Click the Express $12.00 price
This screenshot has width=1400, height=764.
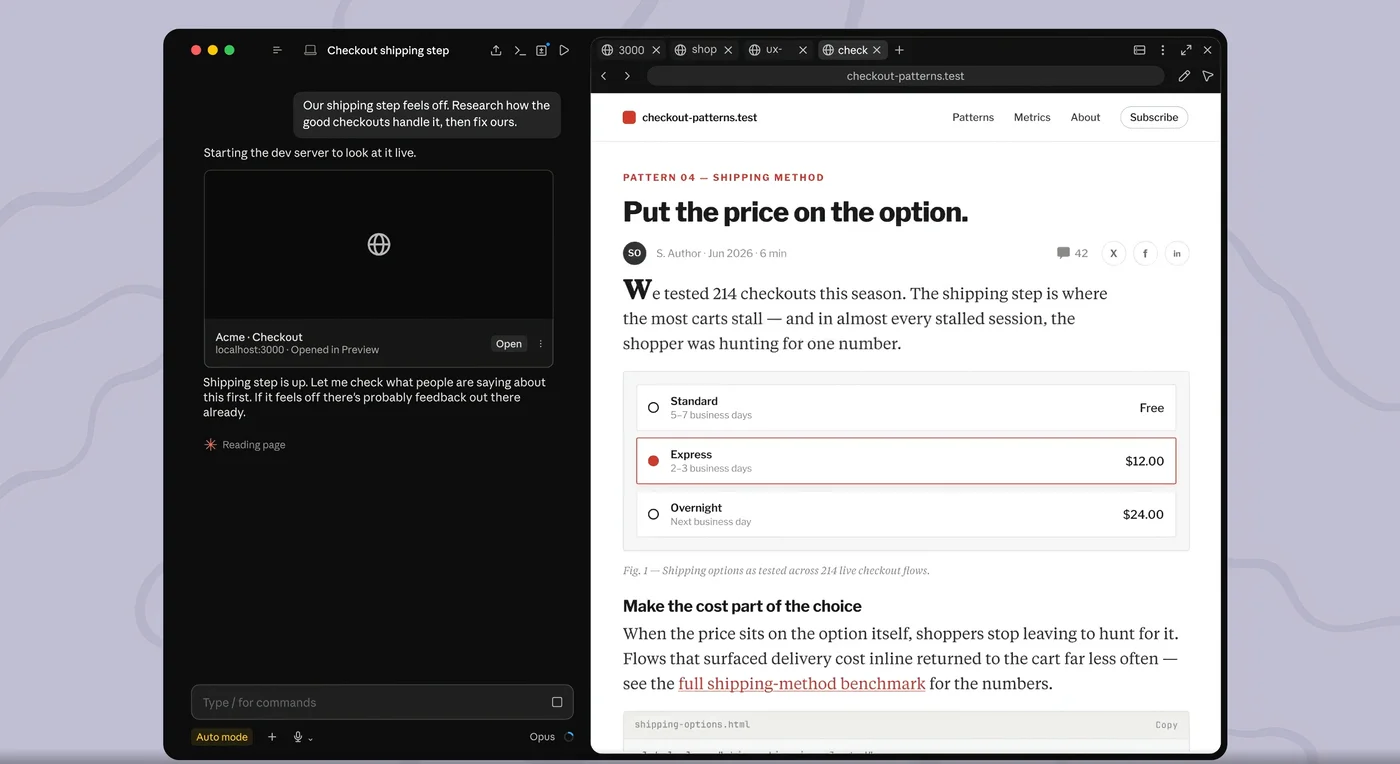(1144, 461)
